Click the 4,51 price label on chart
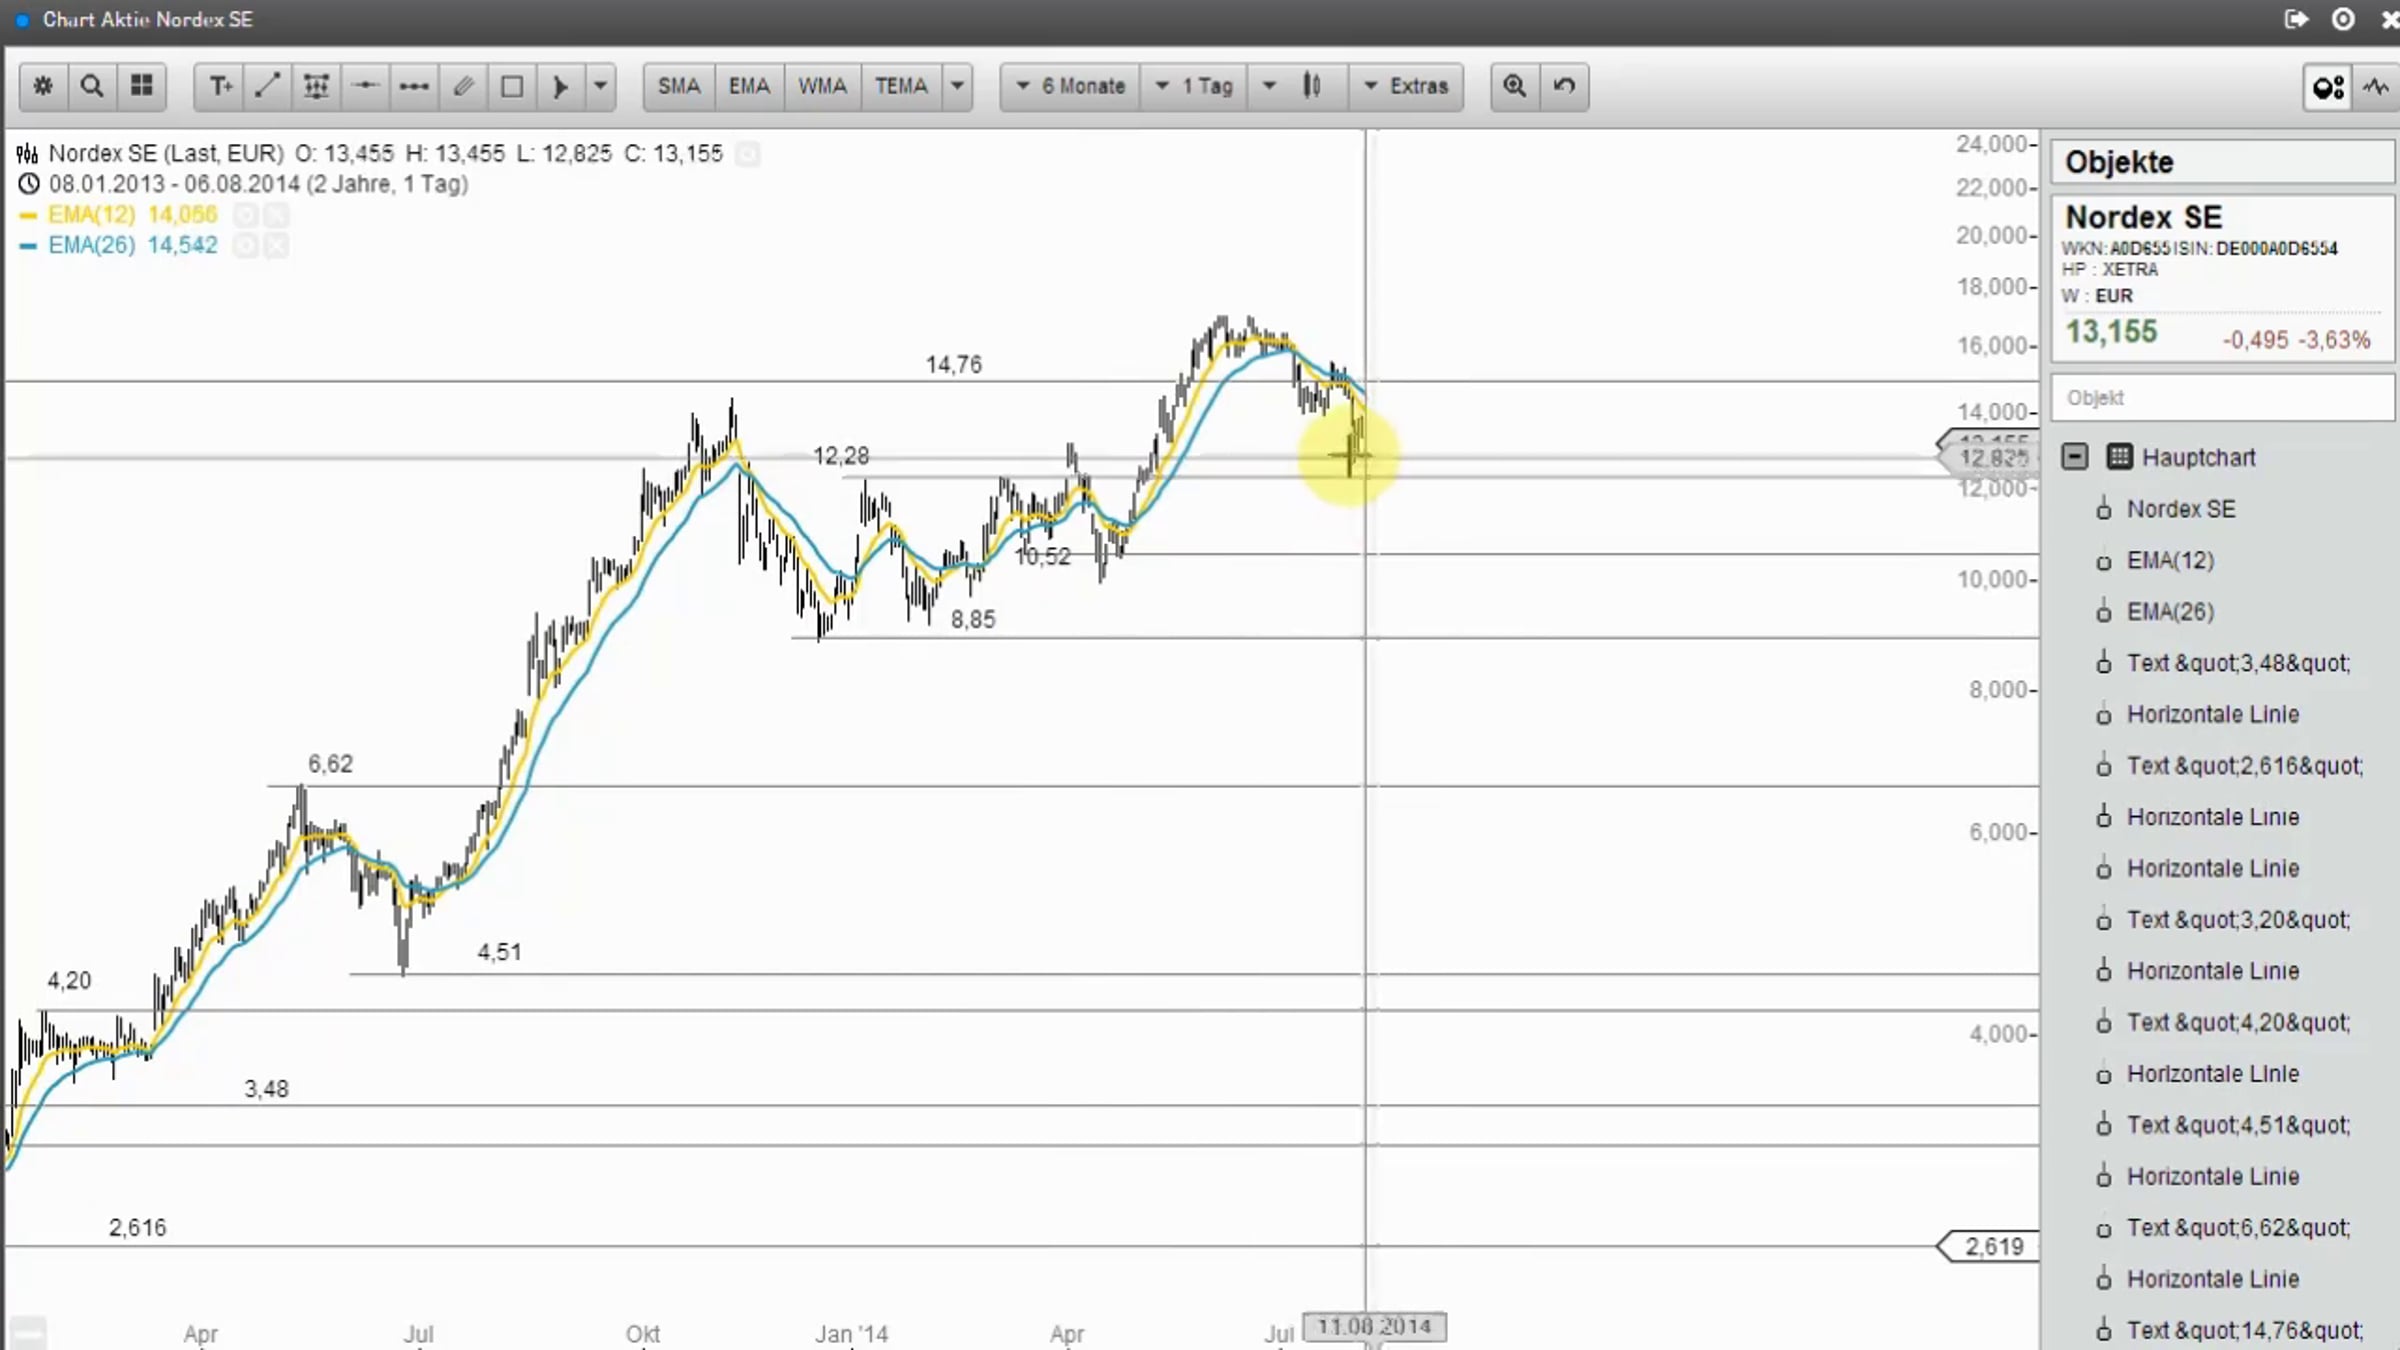 [x=499, y=952]
